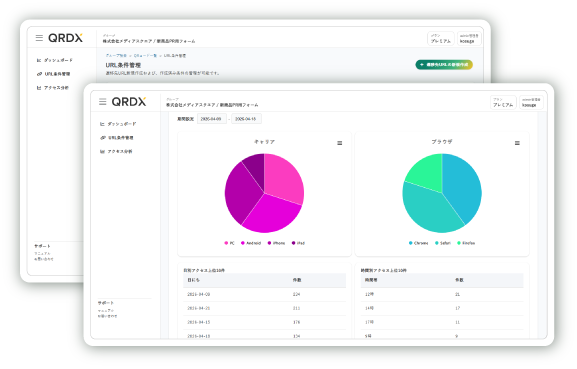Click the プレミアム plan badge in the back window

pyautogui.click(x=440, y=38)
